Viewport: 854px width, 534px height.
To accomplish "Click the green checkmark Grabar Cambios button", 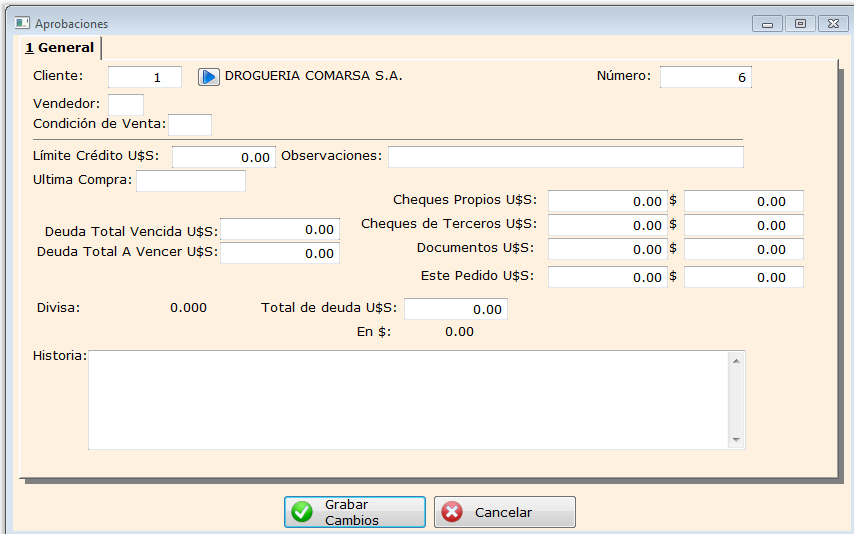I will [x=355, y=512].
